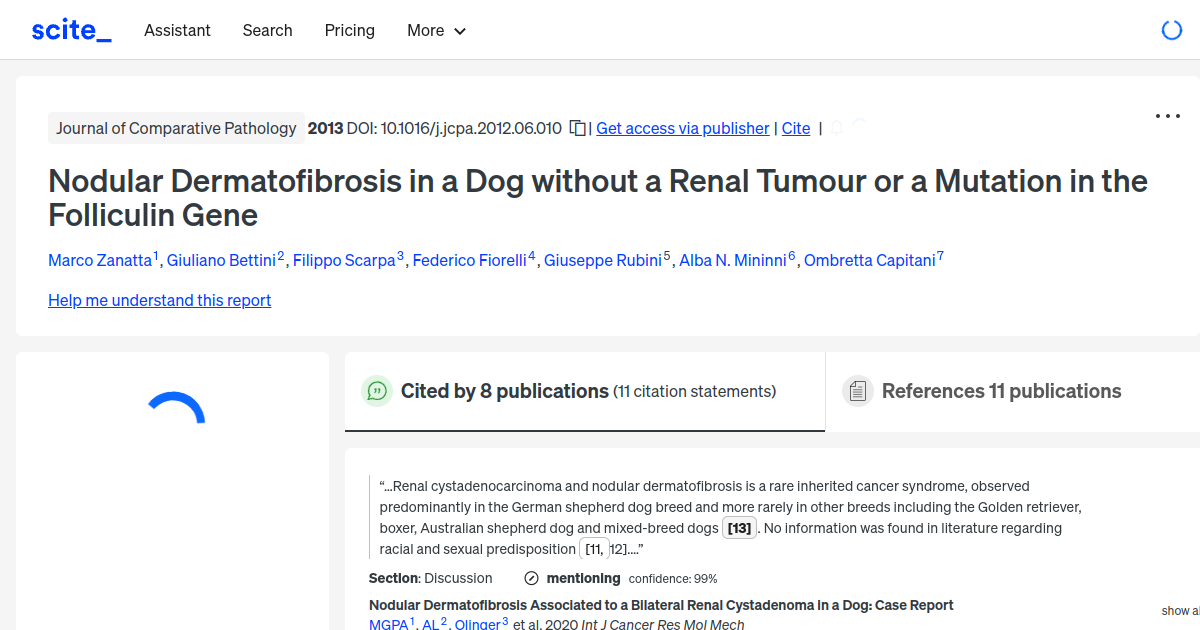Open the More navigation dropdown
Viewport: 1200px width, 630px height.
click(436, 30)
